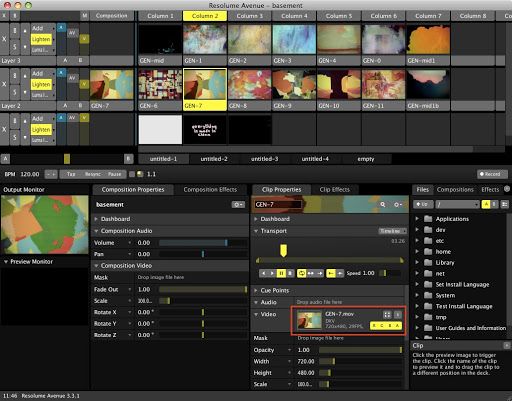The image size is (512, 401).
Task: Play clip backwards in Transport
Action: click(264, 273)
